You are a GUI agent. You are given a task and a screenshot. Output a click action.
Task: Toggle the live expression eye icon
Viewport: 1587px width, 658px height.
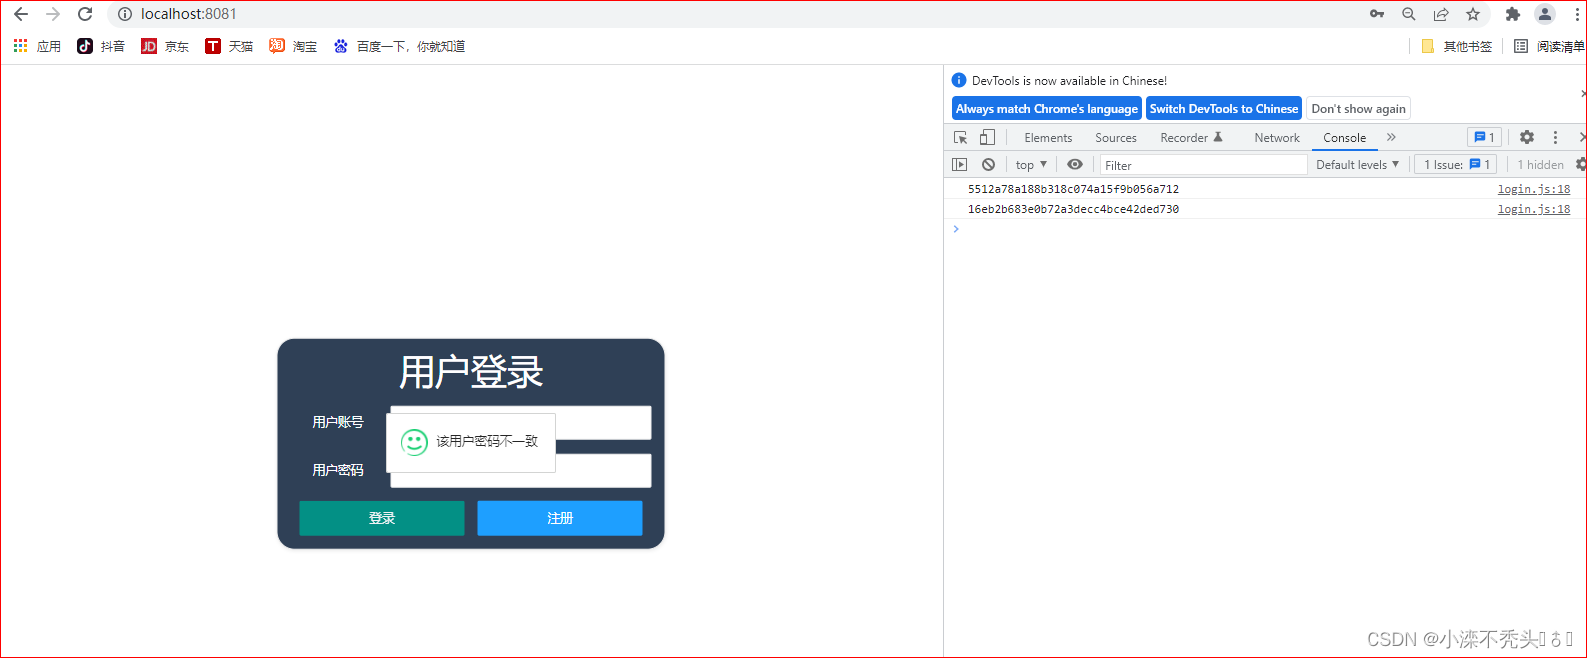(1075, 165)
